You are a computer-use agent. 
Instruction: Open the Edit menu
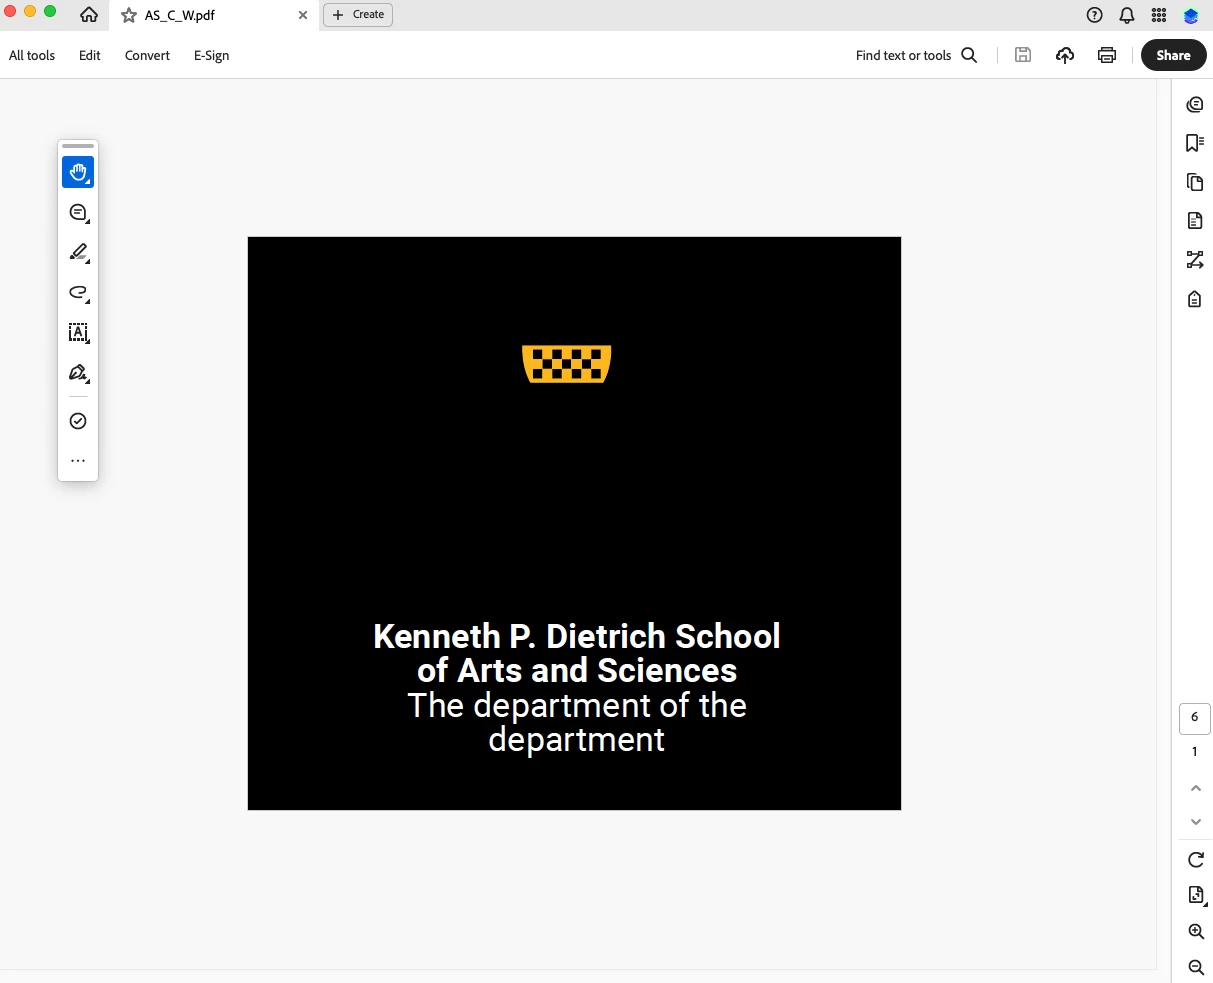pos(90,55)
